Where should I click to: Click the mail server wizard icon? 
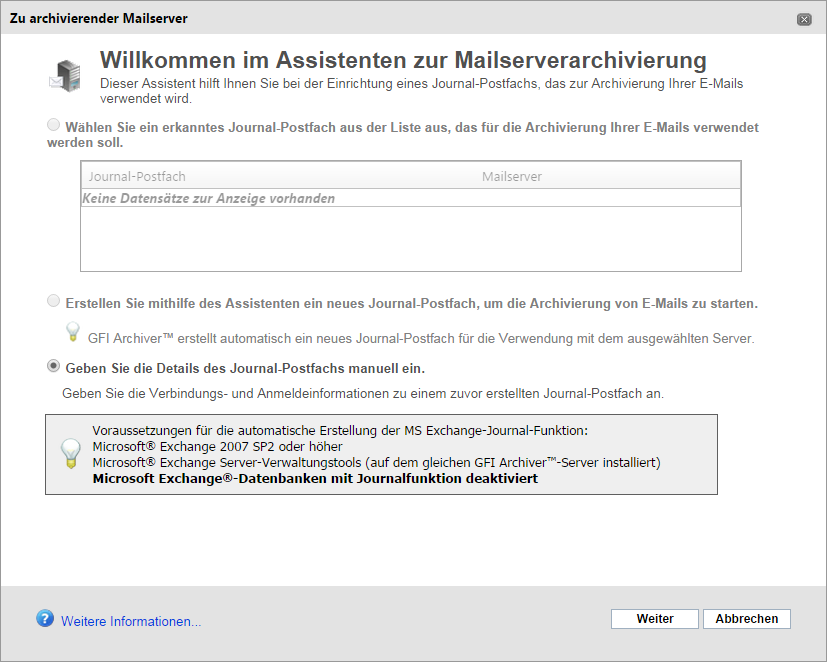(65, 76)
